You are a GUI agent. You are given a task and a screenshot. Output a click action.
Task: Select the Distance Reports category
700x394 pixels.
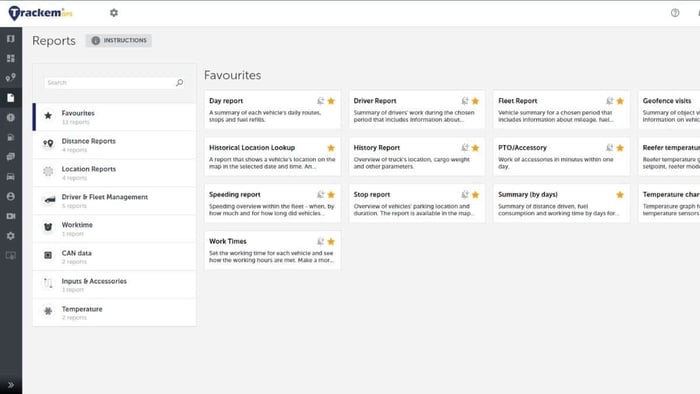(114, 145)
